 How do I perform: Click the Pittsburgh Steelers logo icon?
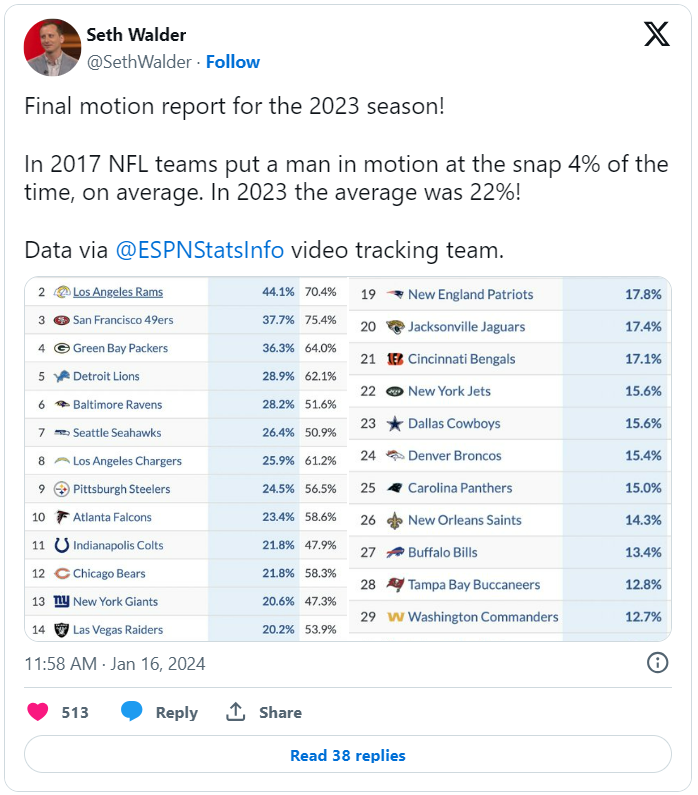tap(61, 489)
